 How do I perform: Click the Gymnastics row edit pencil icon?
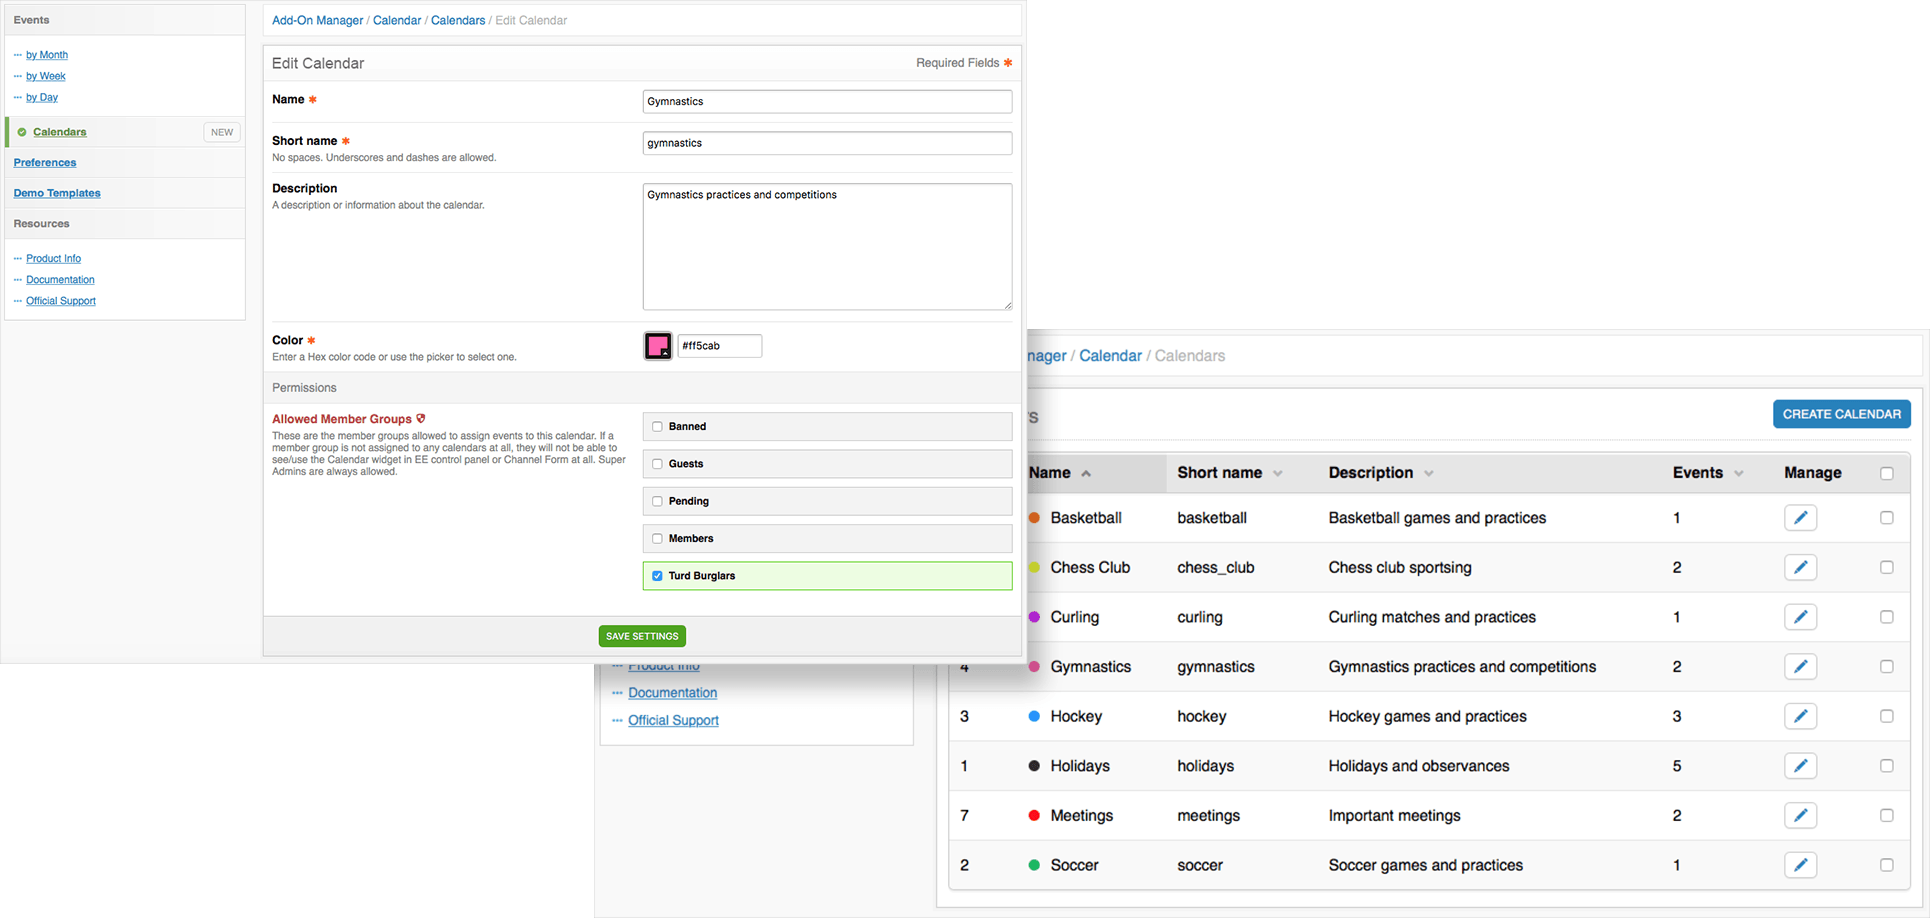pyautogui.click(x=1800, y=666)
